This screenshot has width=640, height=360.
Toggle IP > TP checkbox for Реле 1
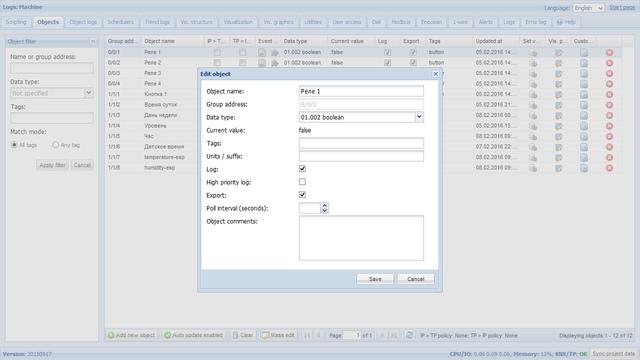pos(217,53)
